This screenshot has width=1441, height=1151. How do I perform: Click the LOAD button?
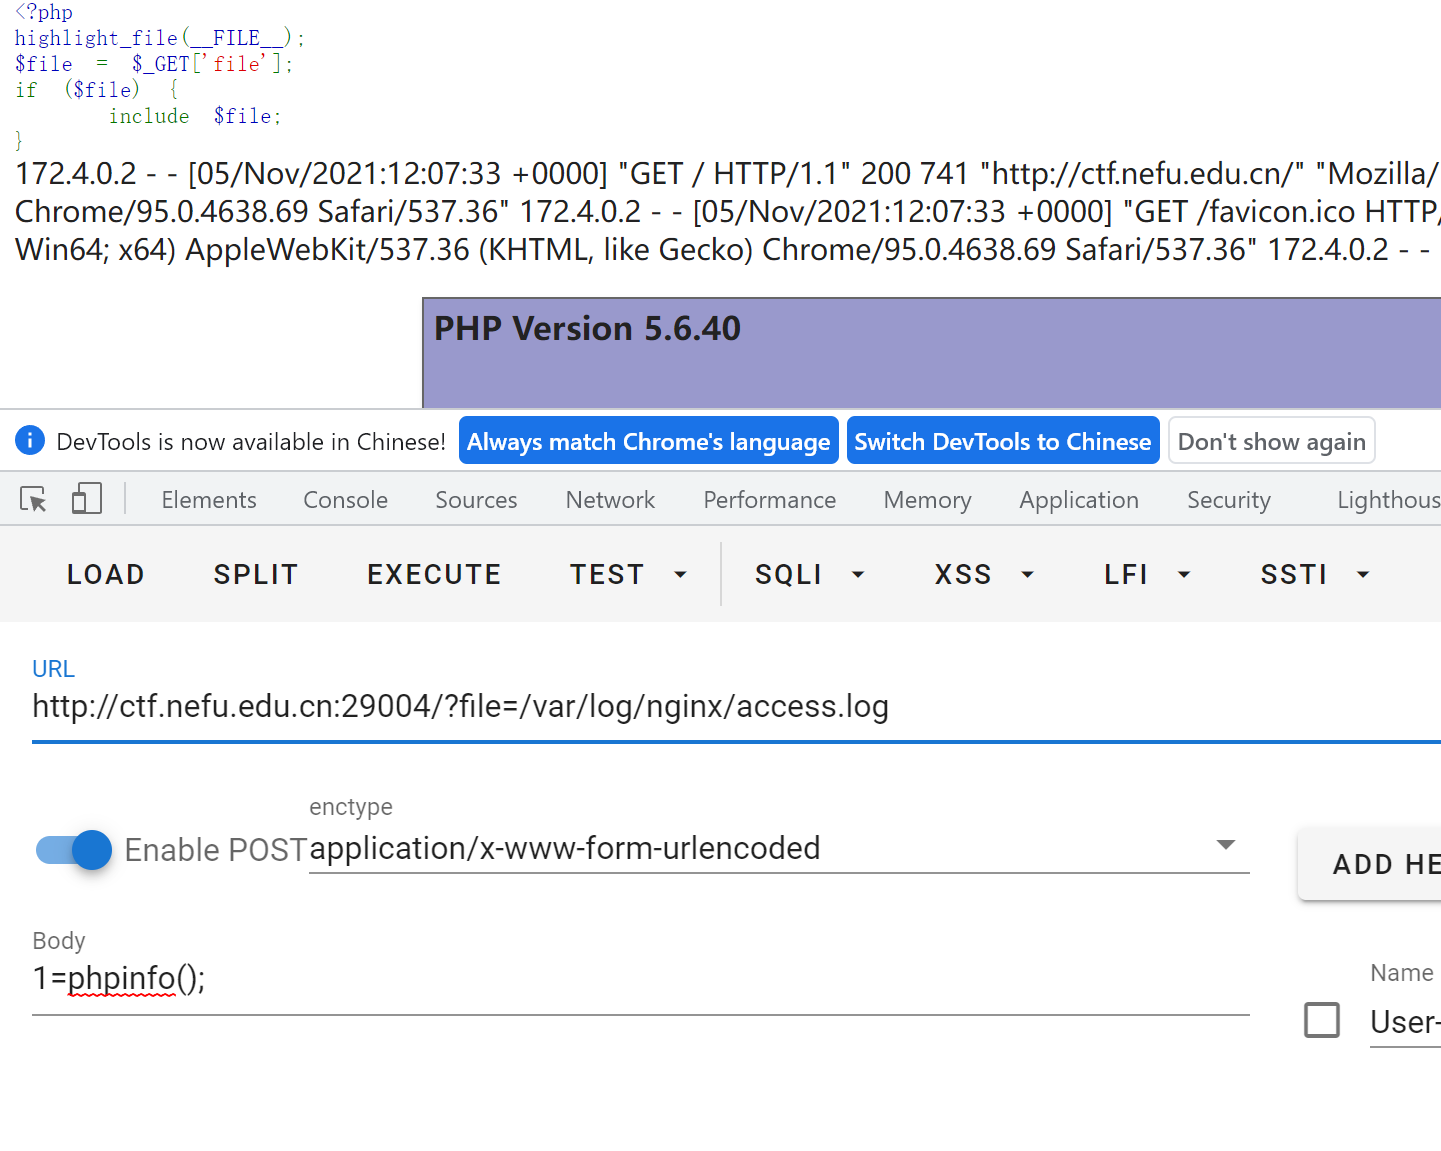pyautogui.click(x=106, y=575)
